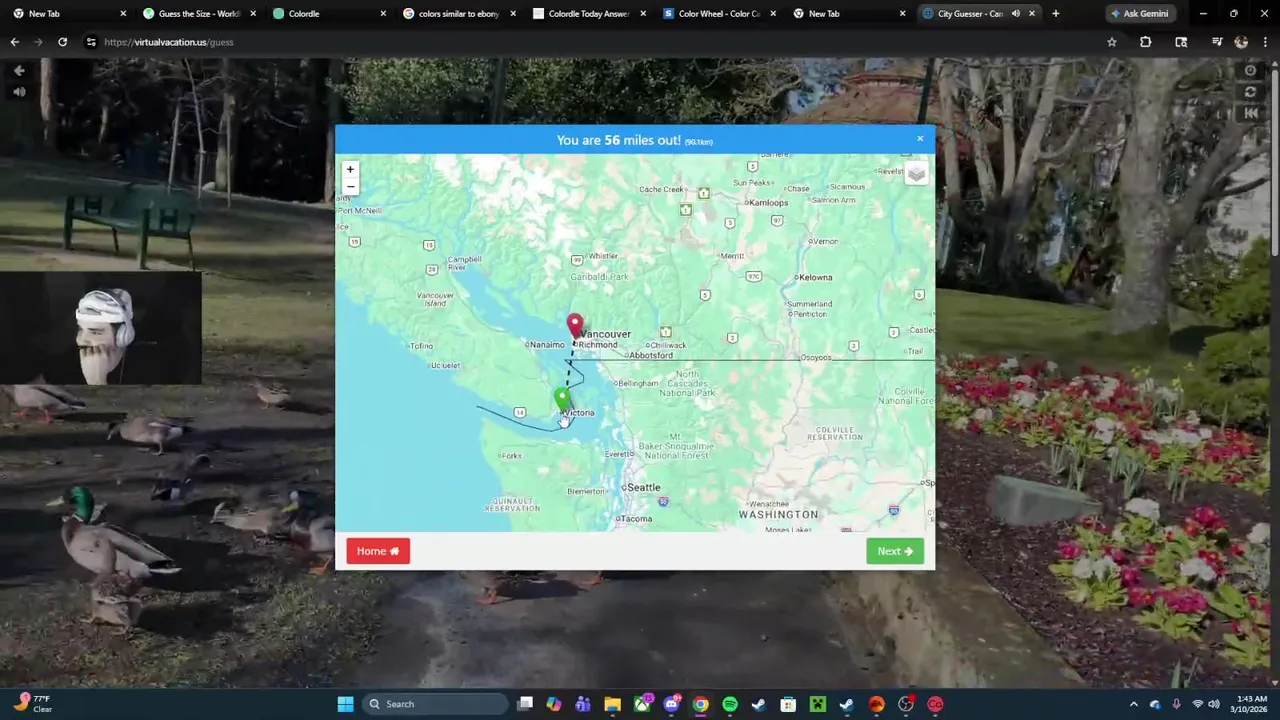
Task: Open browser extensions menu
Action: point(1146,42)
